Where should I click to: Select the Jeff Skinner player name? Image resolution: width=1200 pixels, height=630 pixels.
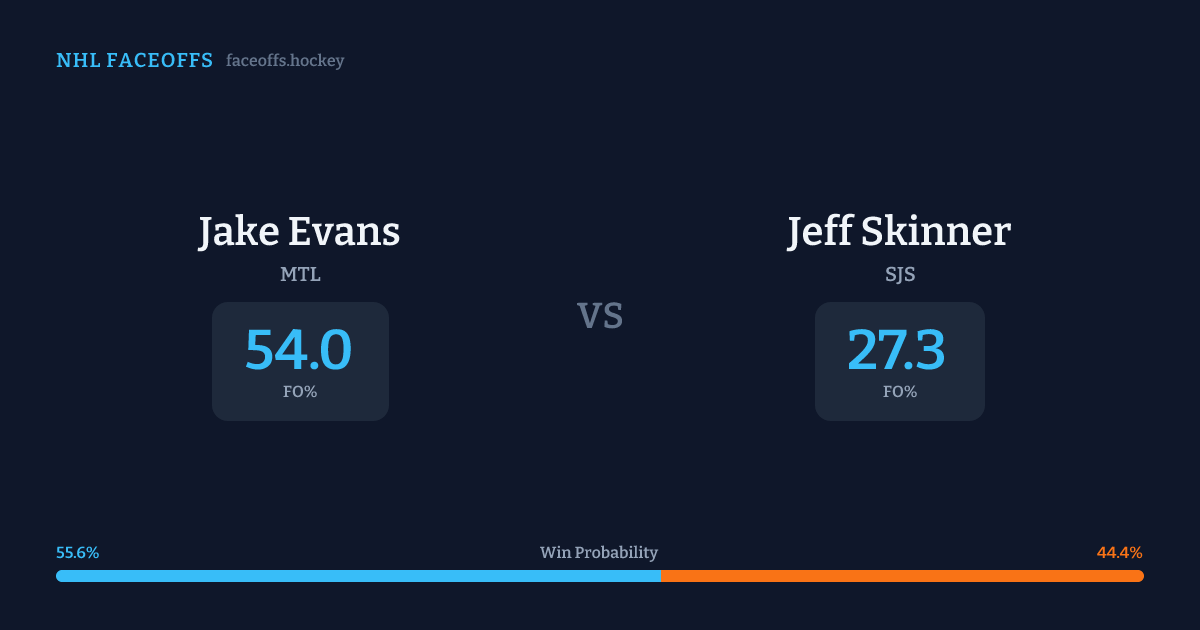[x=899, y=231]
